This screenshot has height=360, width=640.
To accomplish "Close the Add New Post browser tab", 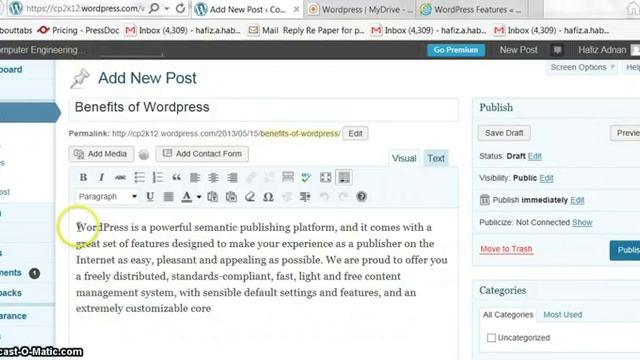I will pyautogui.click(x=297, y=9).
